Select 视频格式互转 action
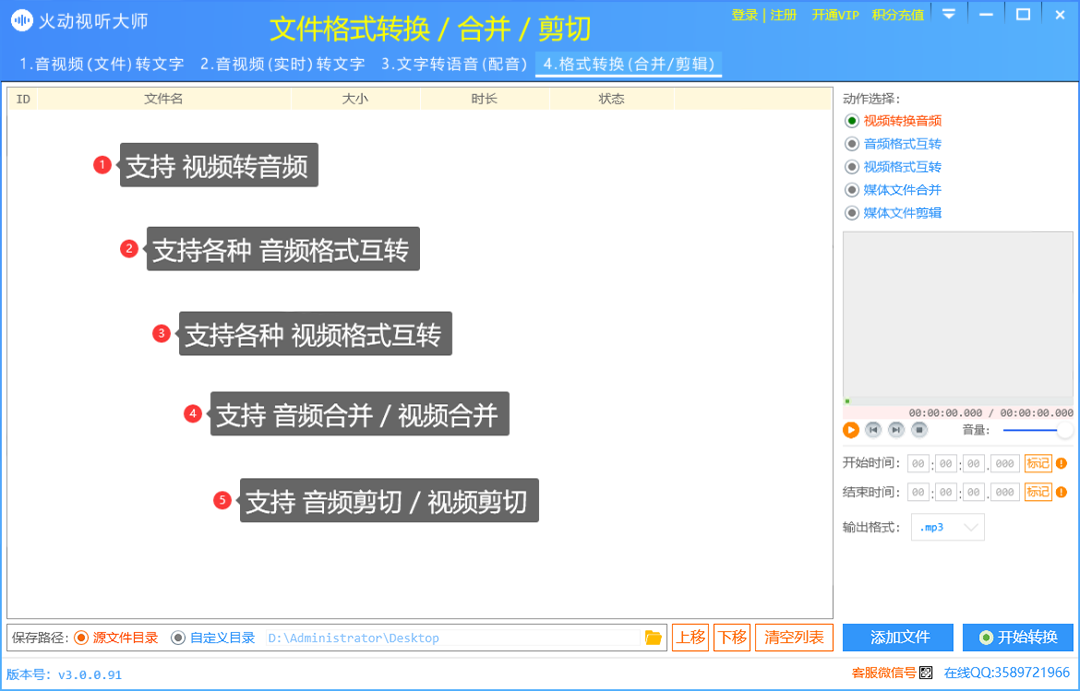1080x691 pixels. coord(893,167)
